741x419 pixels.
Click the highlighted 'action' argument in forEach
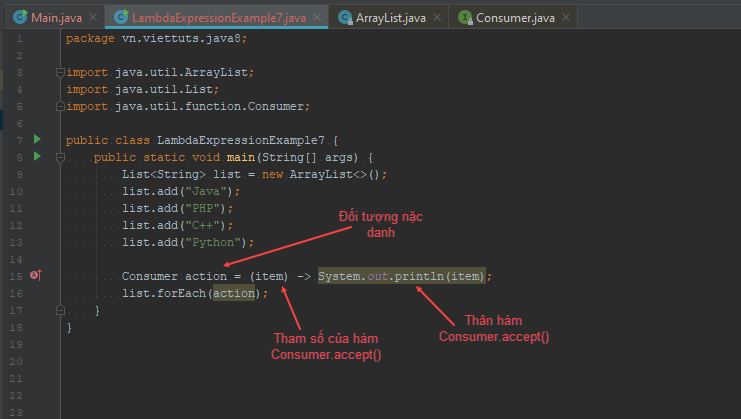tap(234, 293)
